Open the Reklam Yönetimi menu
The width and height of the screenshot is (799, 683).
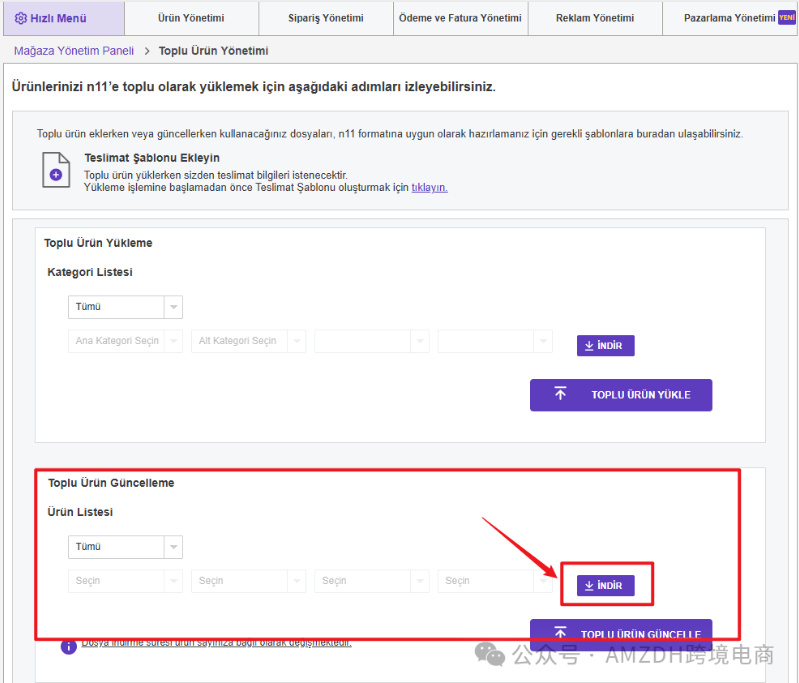pos(595,18)
